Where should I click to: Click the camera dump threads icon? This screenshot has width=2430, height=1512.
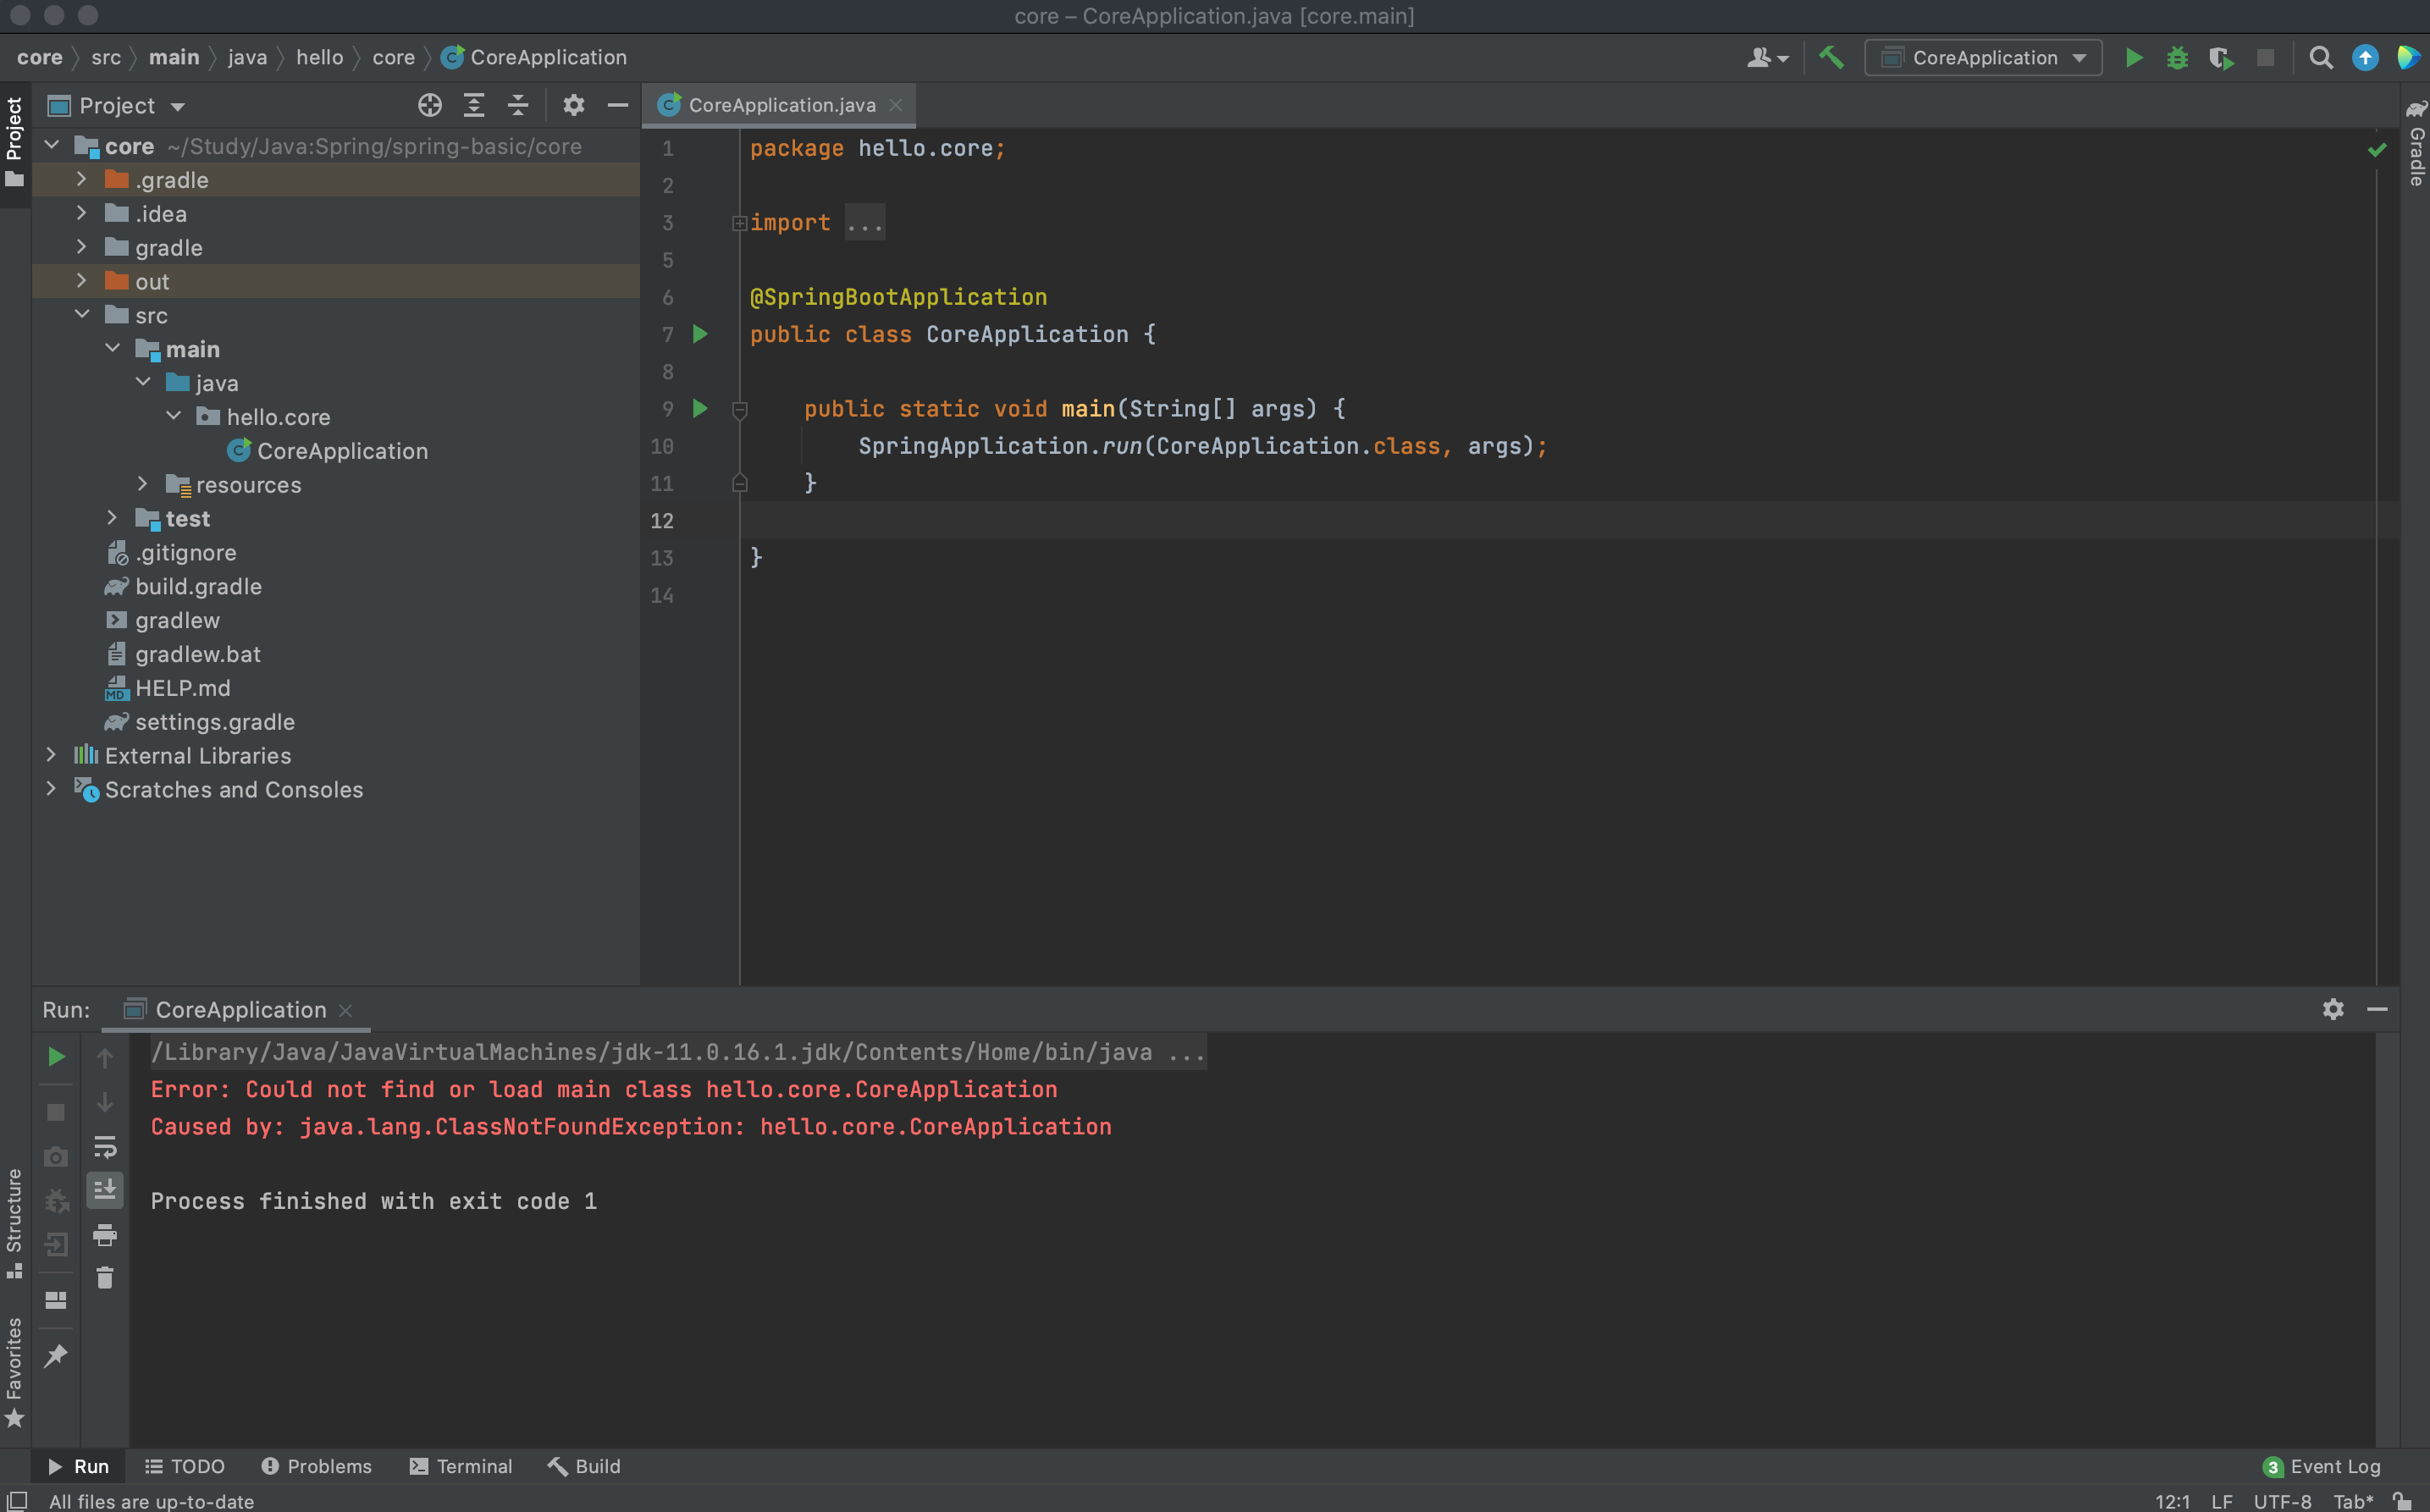click(56, 1157)
